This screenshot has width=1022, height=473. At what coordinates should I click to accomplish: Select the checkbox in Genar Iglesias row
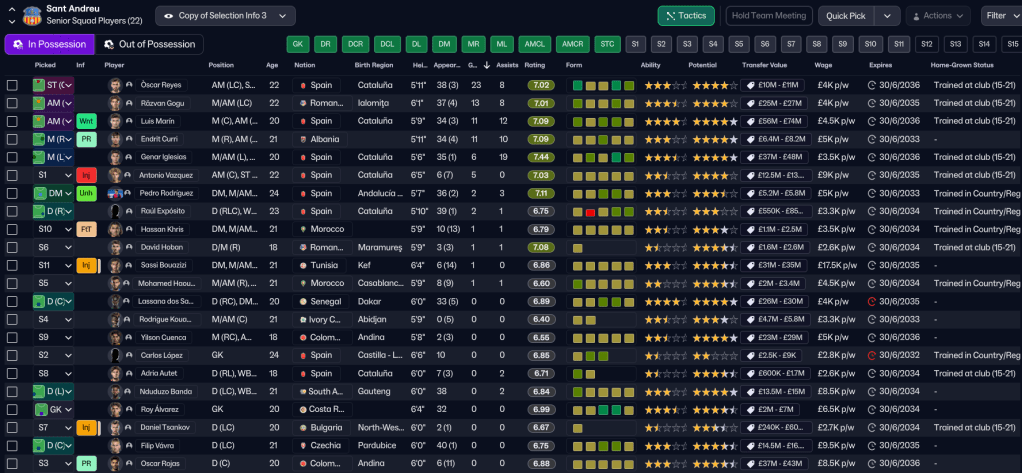(12, 157)
